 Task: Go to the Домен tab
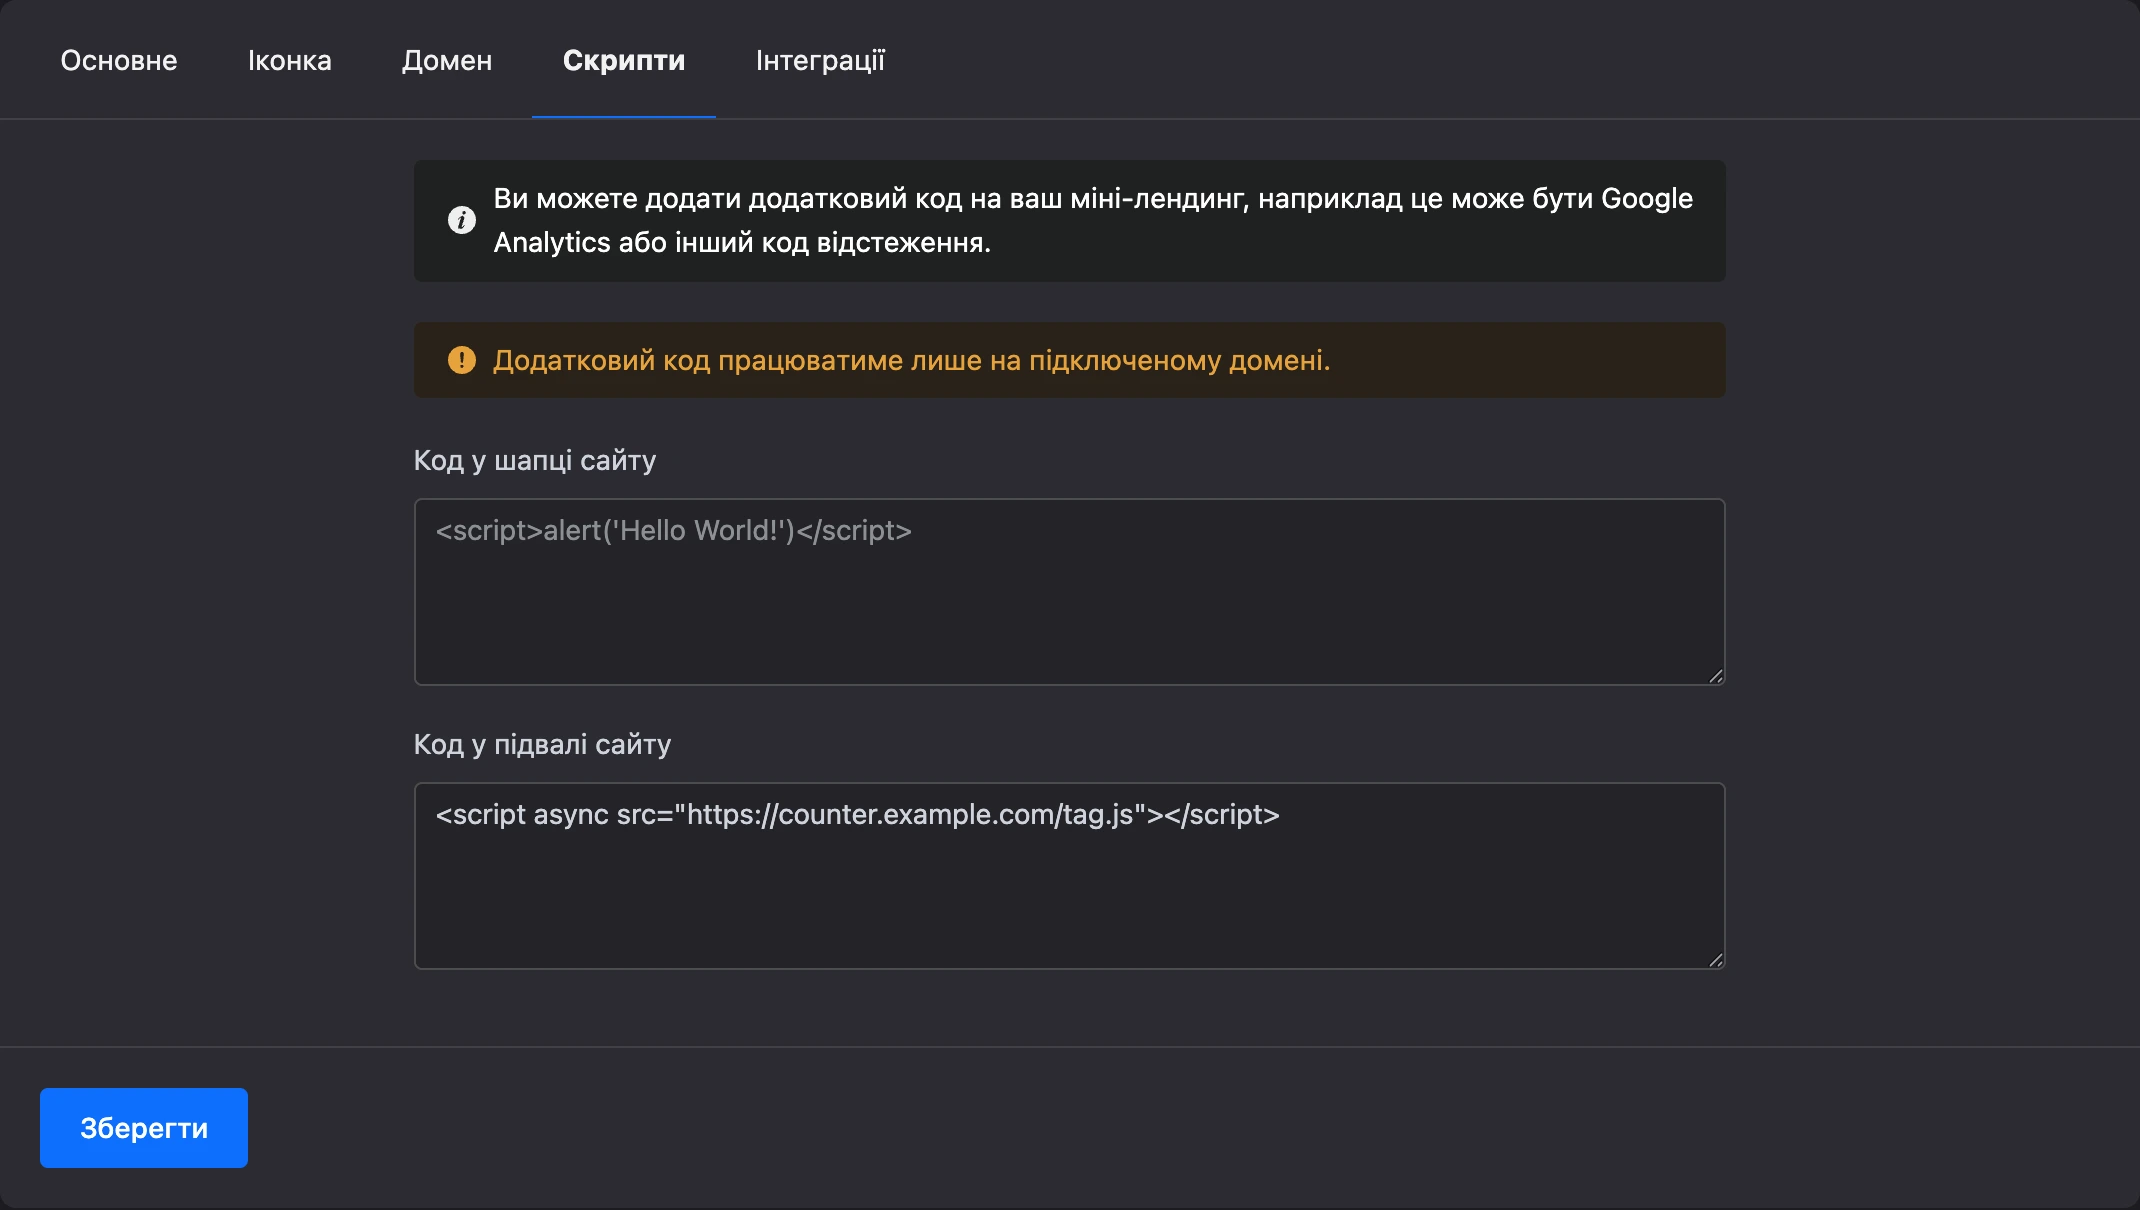click(x=447, y=60)
